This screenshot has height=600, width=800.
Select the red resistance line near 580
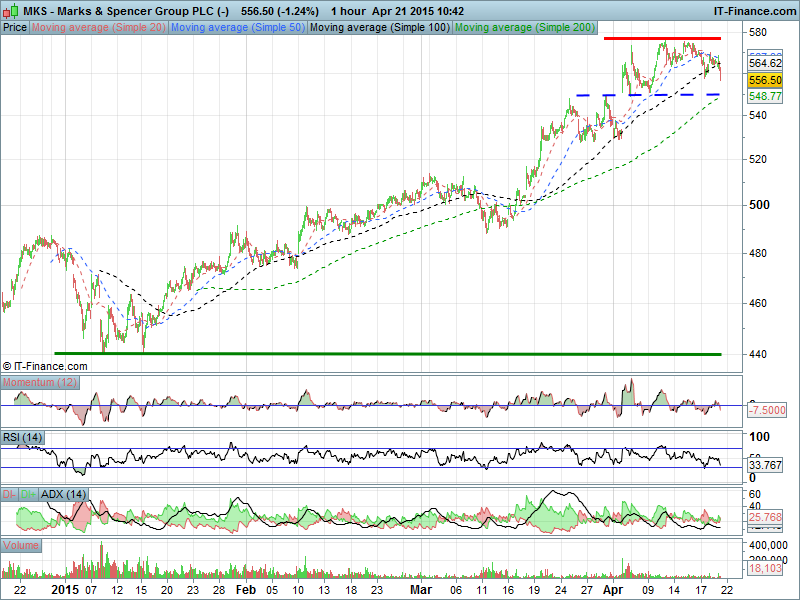(x=661, y=38)
